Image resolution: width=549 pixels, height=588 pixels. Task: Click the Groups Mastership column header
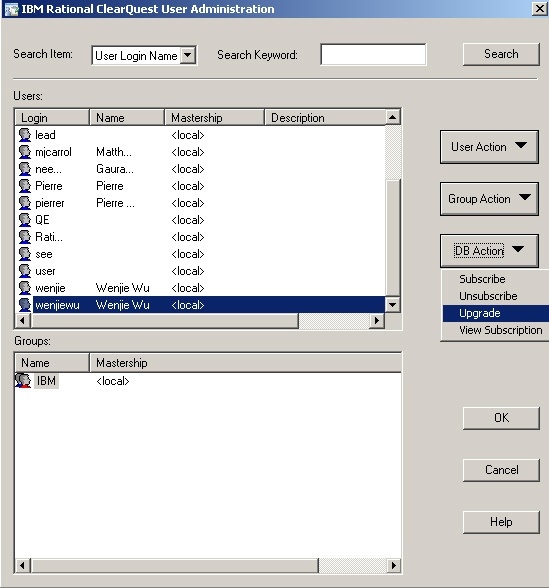tap(246, 363)
